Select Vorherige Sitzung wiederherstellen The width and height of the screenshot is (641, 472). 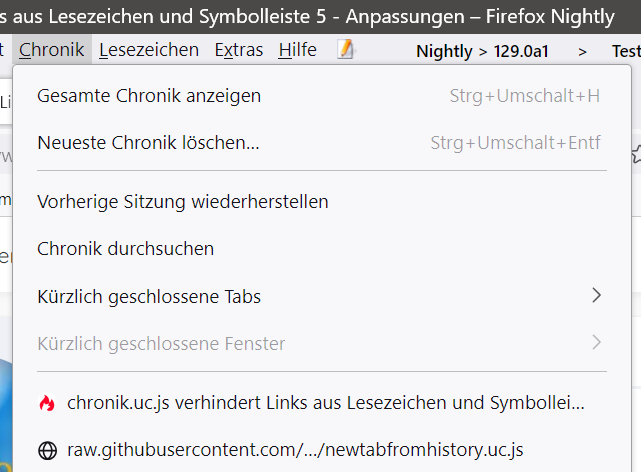point(183,201)
